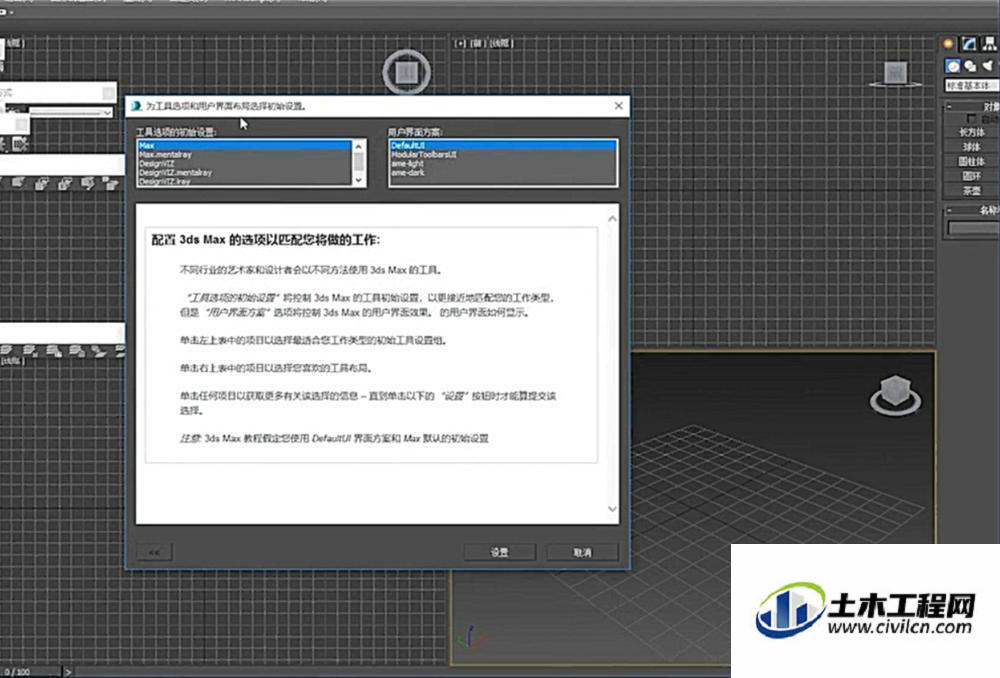Choose ModularToolbarsUI scheme

click(x=503, y=154)
